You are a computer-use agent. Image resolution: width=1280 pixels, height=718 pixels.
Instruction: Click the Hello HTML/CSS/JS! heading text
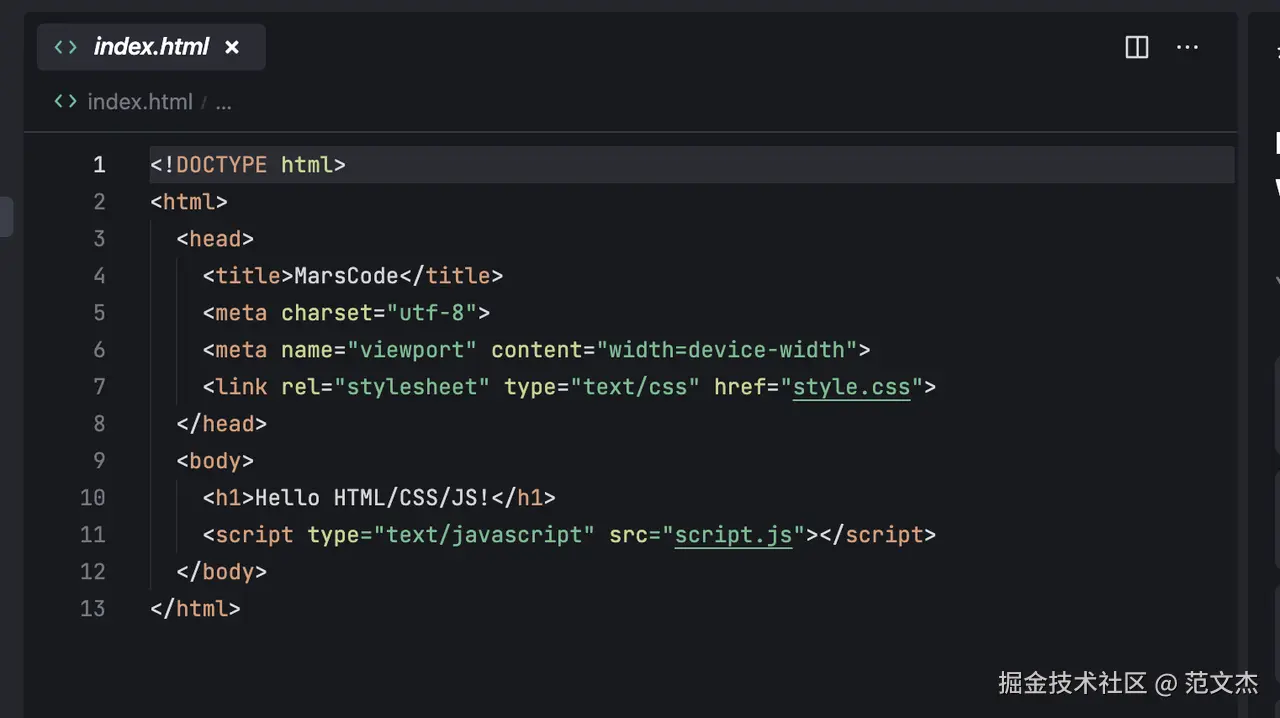[373, 498]
